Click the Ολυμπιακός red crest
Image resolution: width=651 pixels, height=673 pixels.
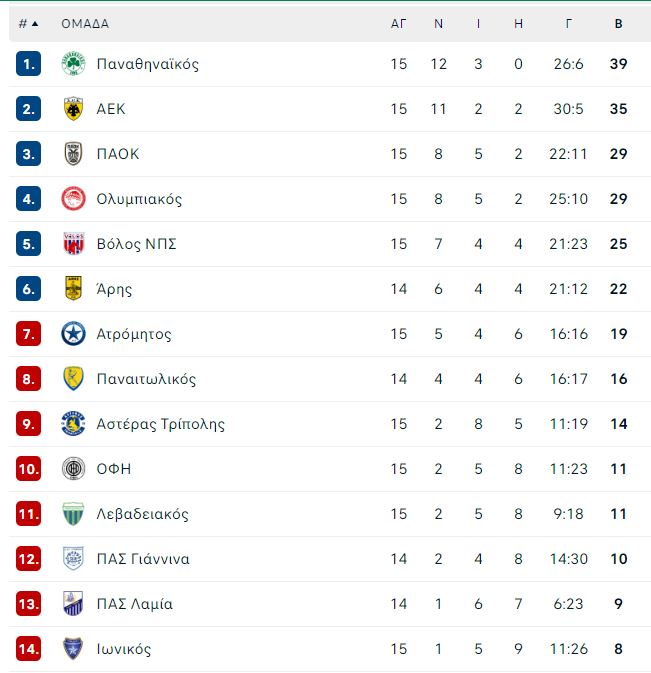(x=73, y=199)
